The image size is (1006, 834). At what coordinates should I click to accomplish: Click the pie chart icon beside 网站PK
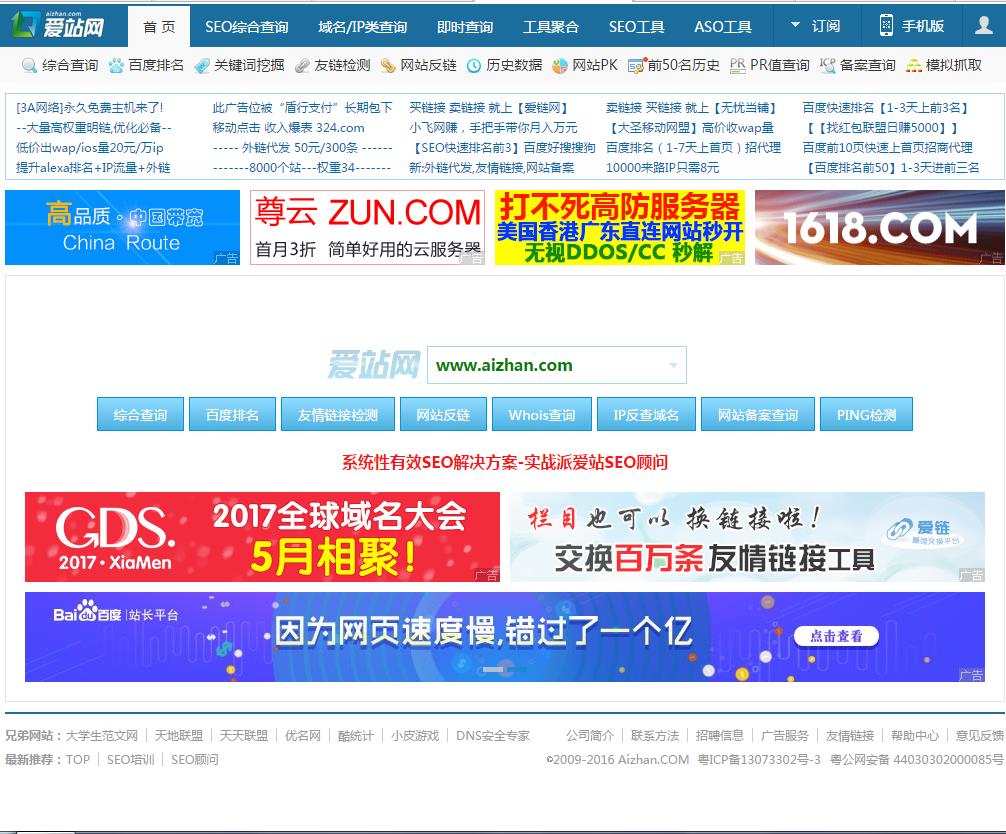coord(559,65)
